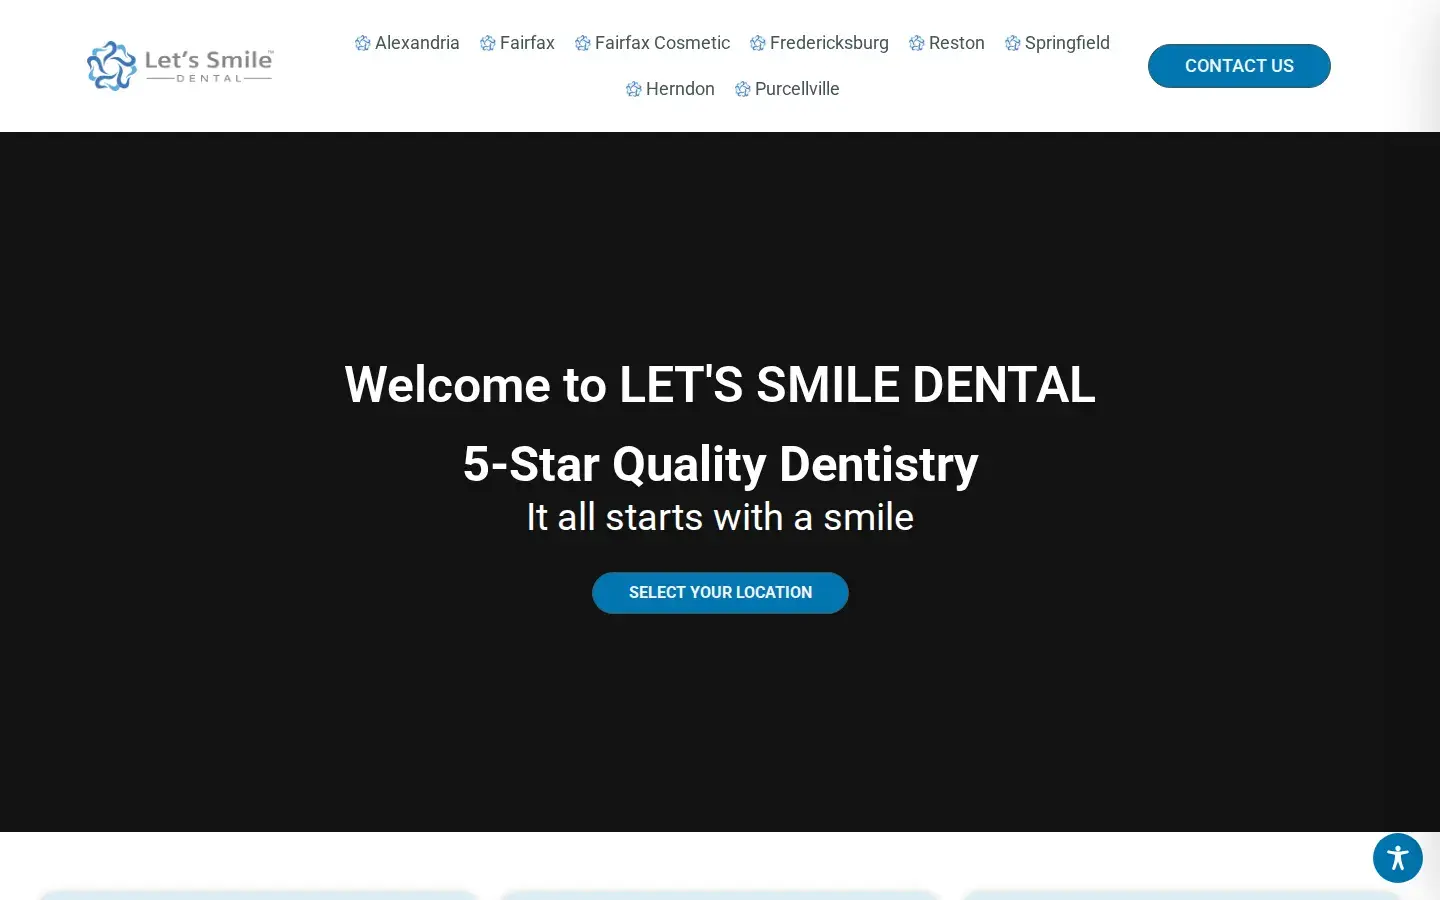Image resolution: width=1440 pixels, height=900 pixels.
Task: Go to the Springfield location
Action: [x=1067, y=43]
